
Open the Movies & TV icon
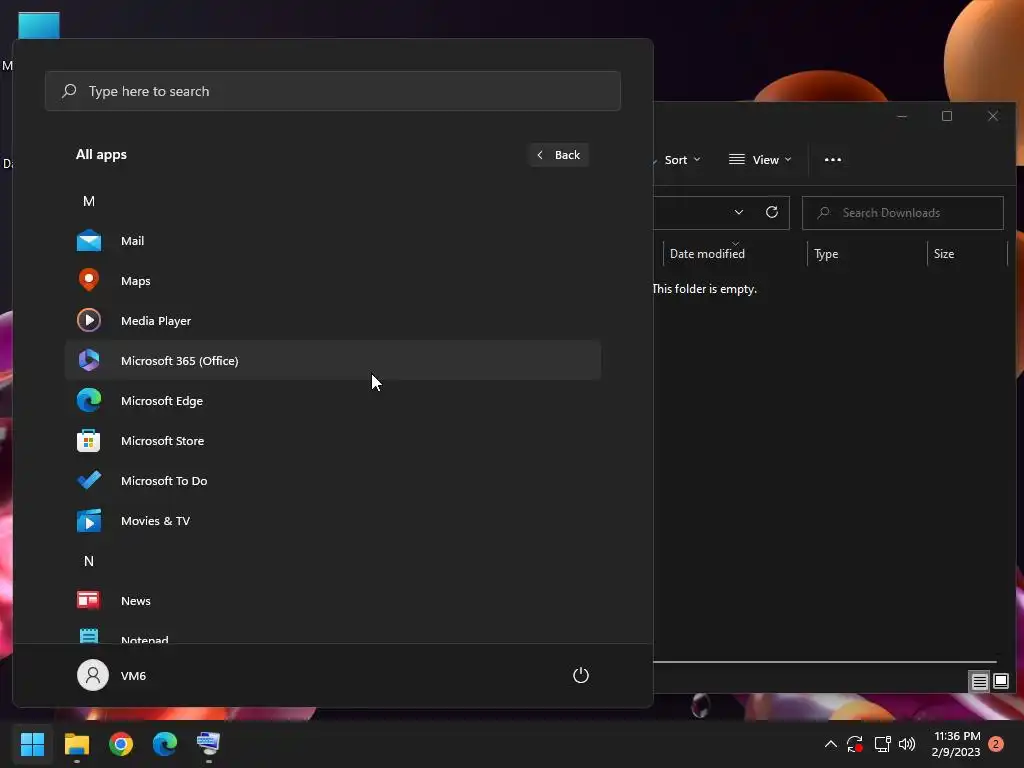pos(89,520)
